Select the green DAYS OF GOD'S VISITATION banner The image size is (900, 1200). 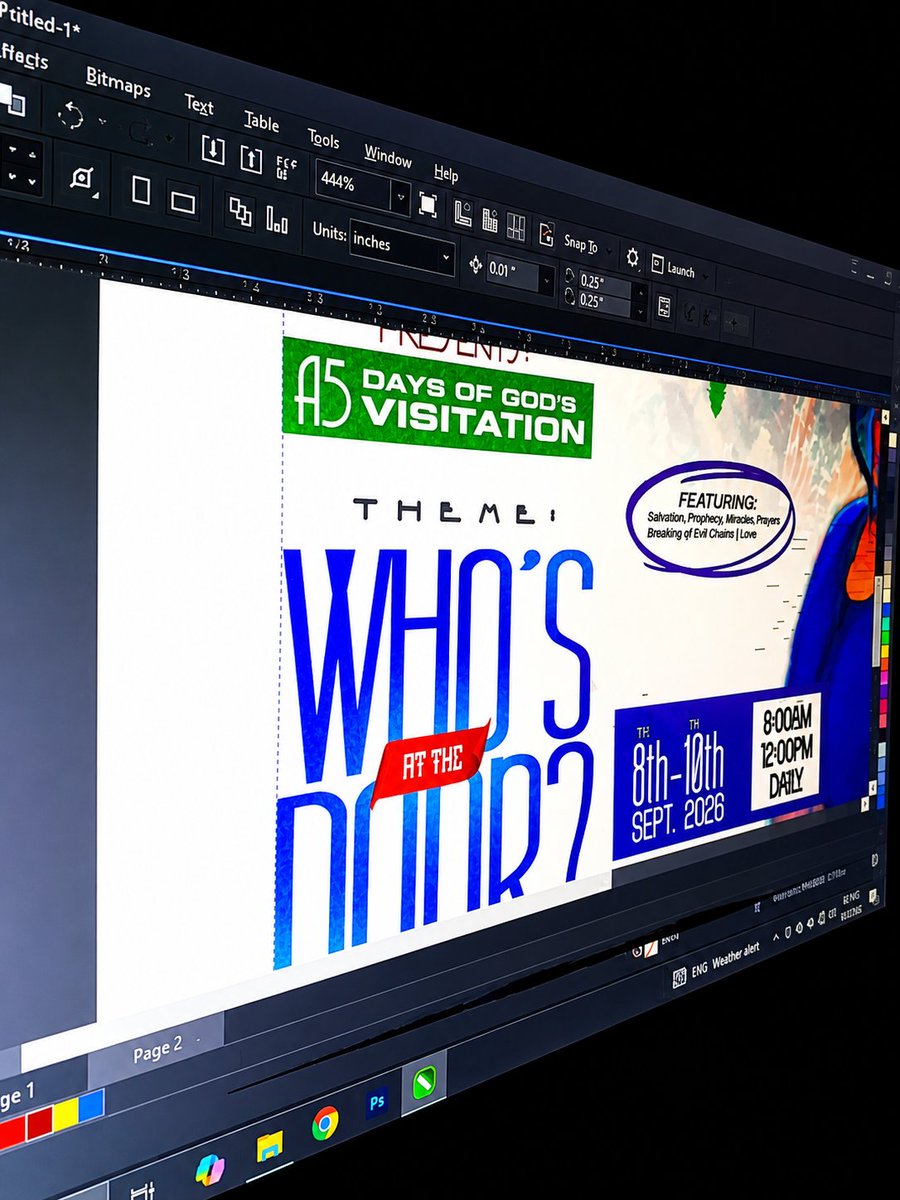pos(437,397)
